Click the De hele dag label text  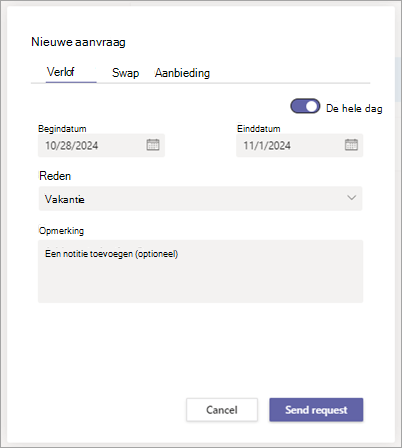(354, 108)
